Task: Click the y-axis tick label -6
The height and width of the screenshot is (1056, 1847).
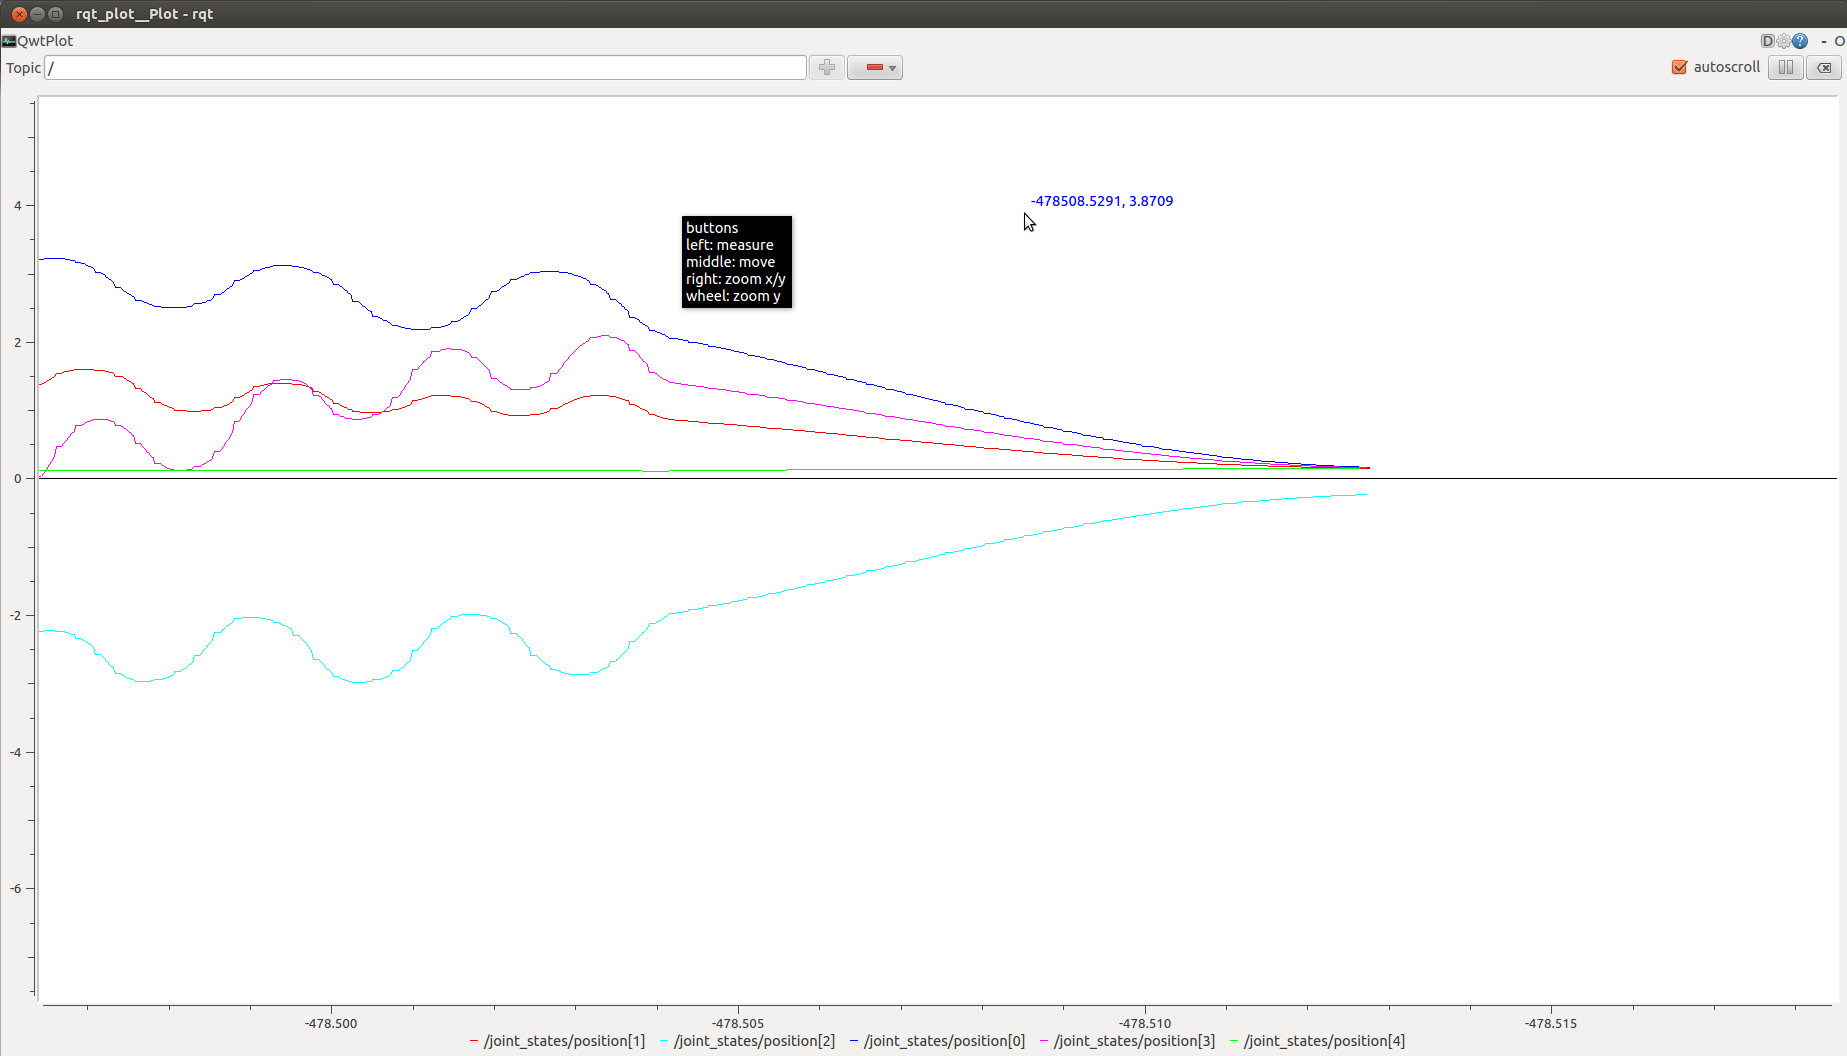Action: tap(15, 888)
